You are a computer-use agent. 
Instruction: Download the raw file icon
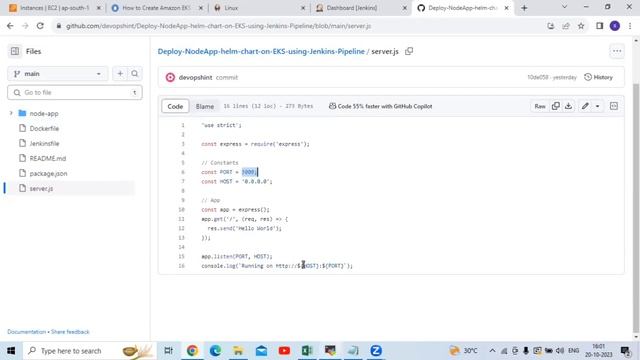(569, 106)
